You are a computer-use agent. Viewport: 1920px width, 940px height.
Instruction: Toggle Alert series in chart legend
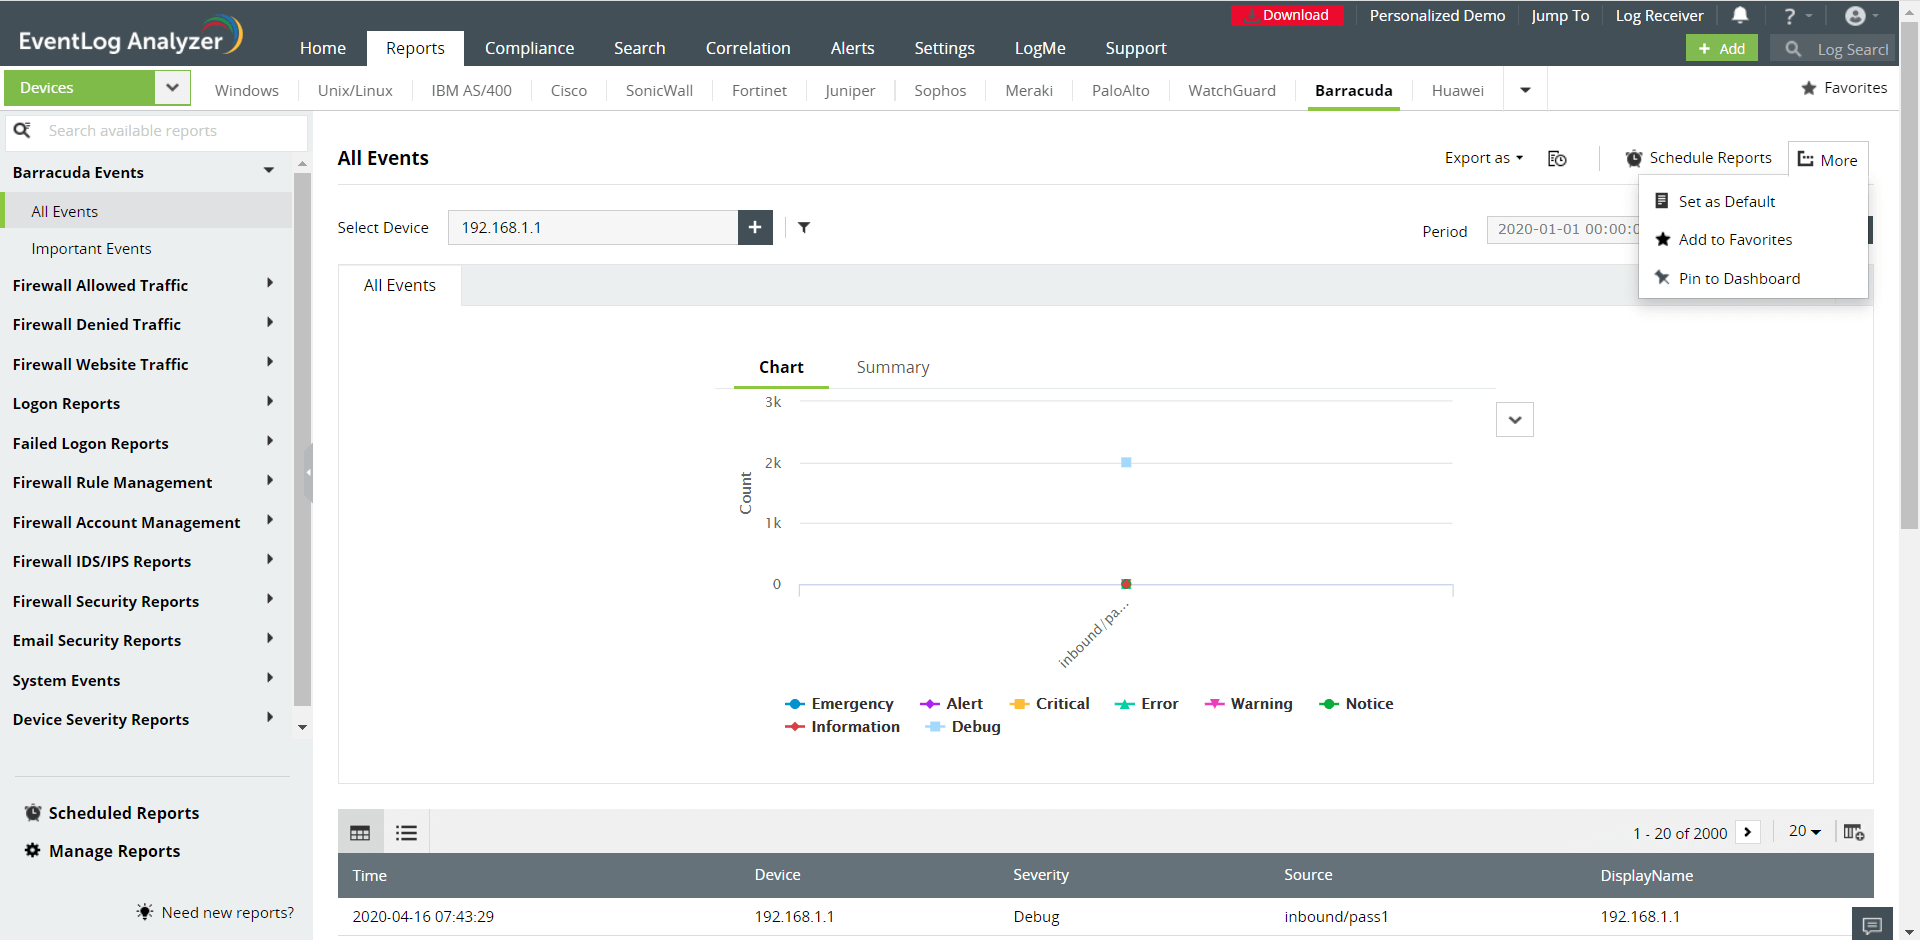(x=952, y=704)
